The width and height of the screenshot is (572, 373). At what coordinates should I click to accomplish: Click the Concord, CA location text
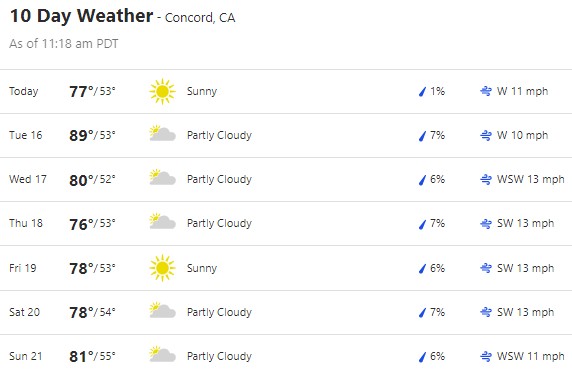(200, 18)
